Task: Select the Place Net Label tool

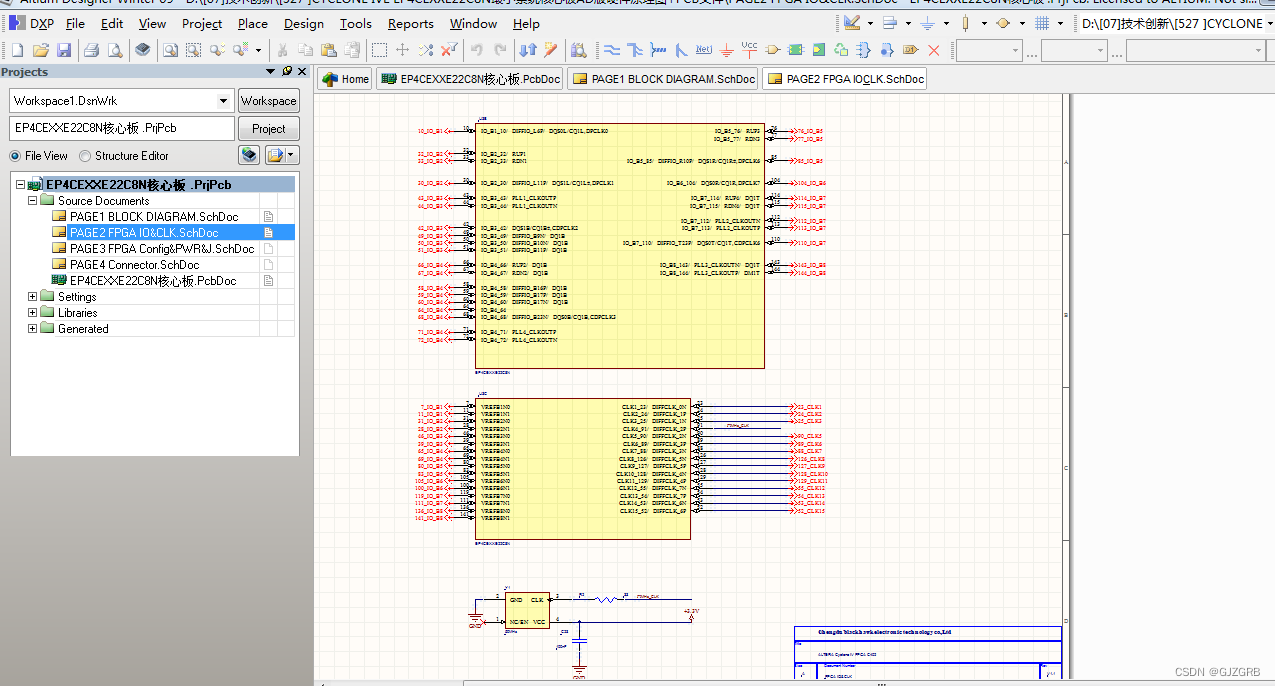Action: [704, 49]
